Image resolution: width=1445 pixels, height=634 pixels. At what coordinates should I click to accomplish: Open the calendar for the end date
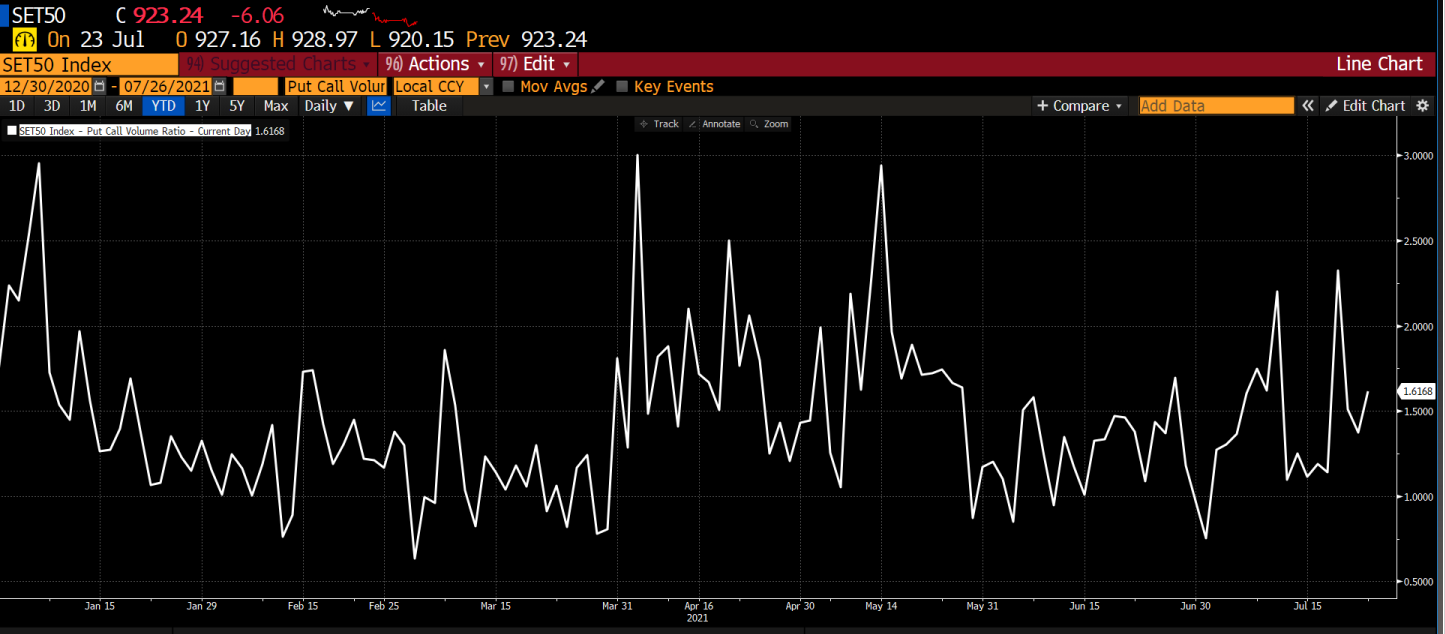click(218, 86)
